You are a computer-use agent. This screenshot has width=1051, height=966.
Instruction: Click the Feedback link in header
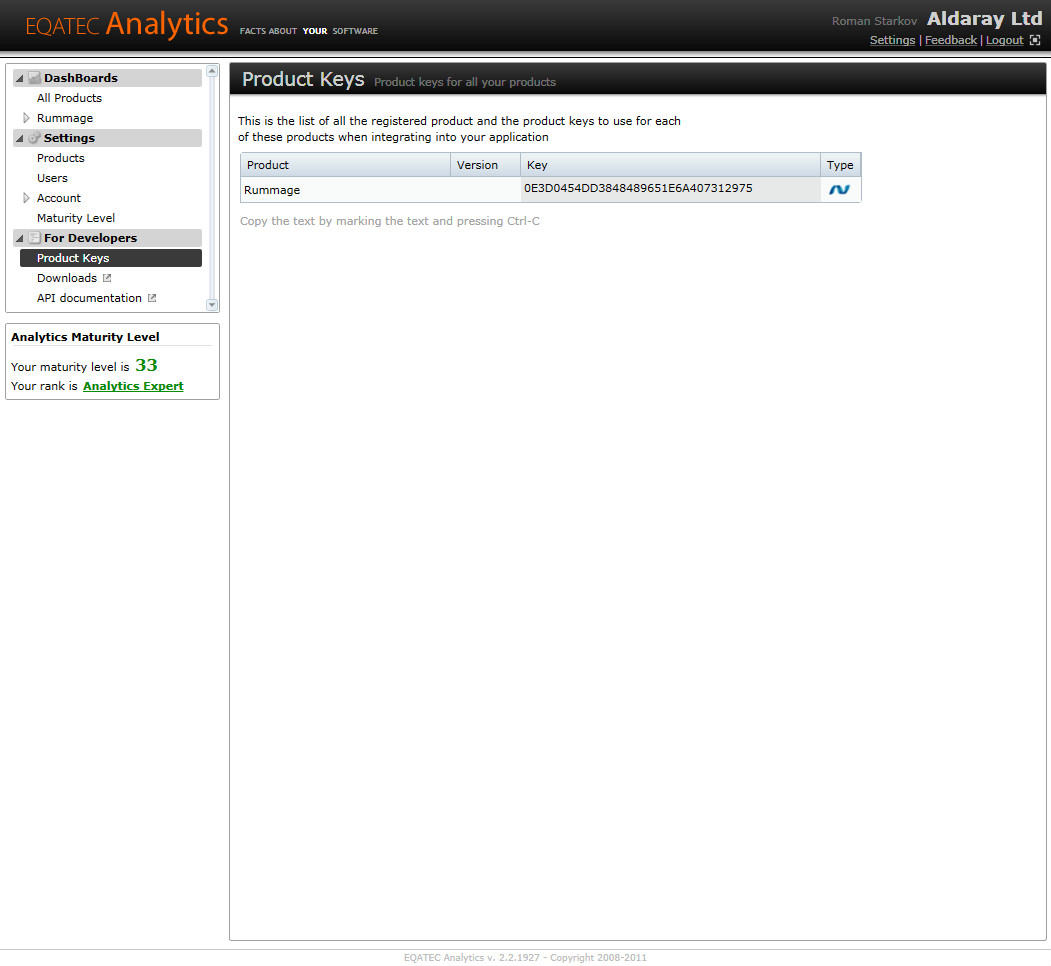coord(950,40)
